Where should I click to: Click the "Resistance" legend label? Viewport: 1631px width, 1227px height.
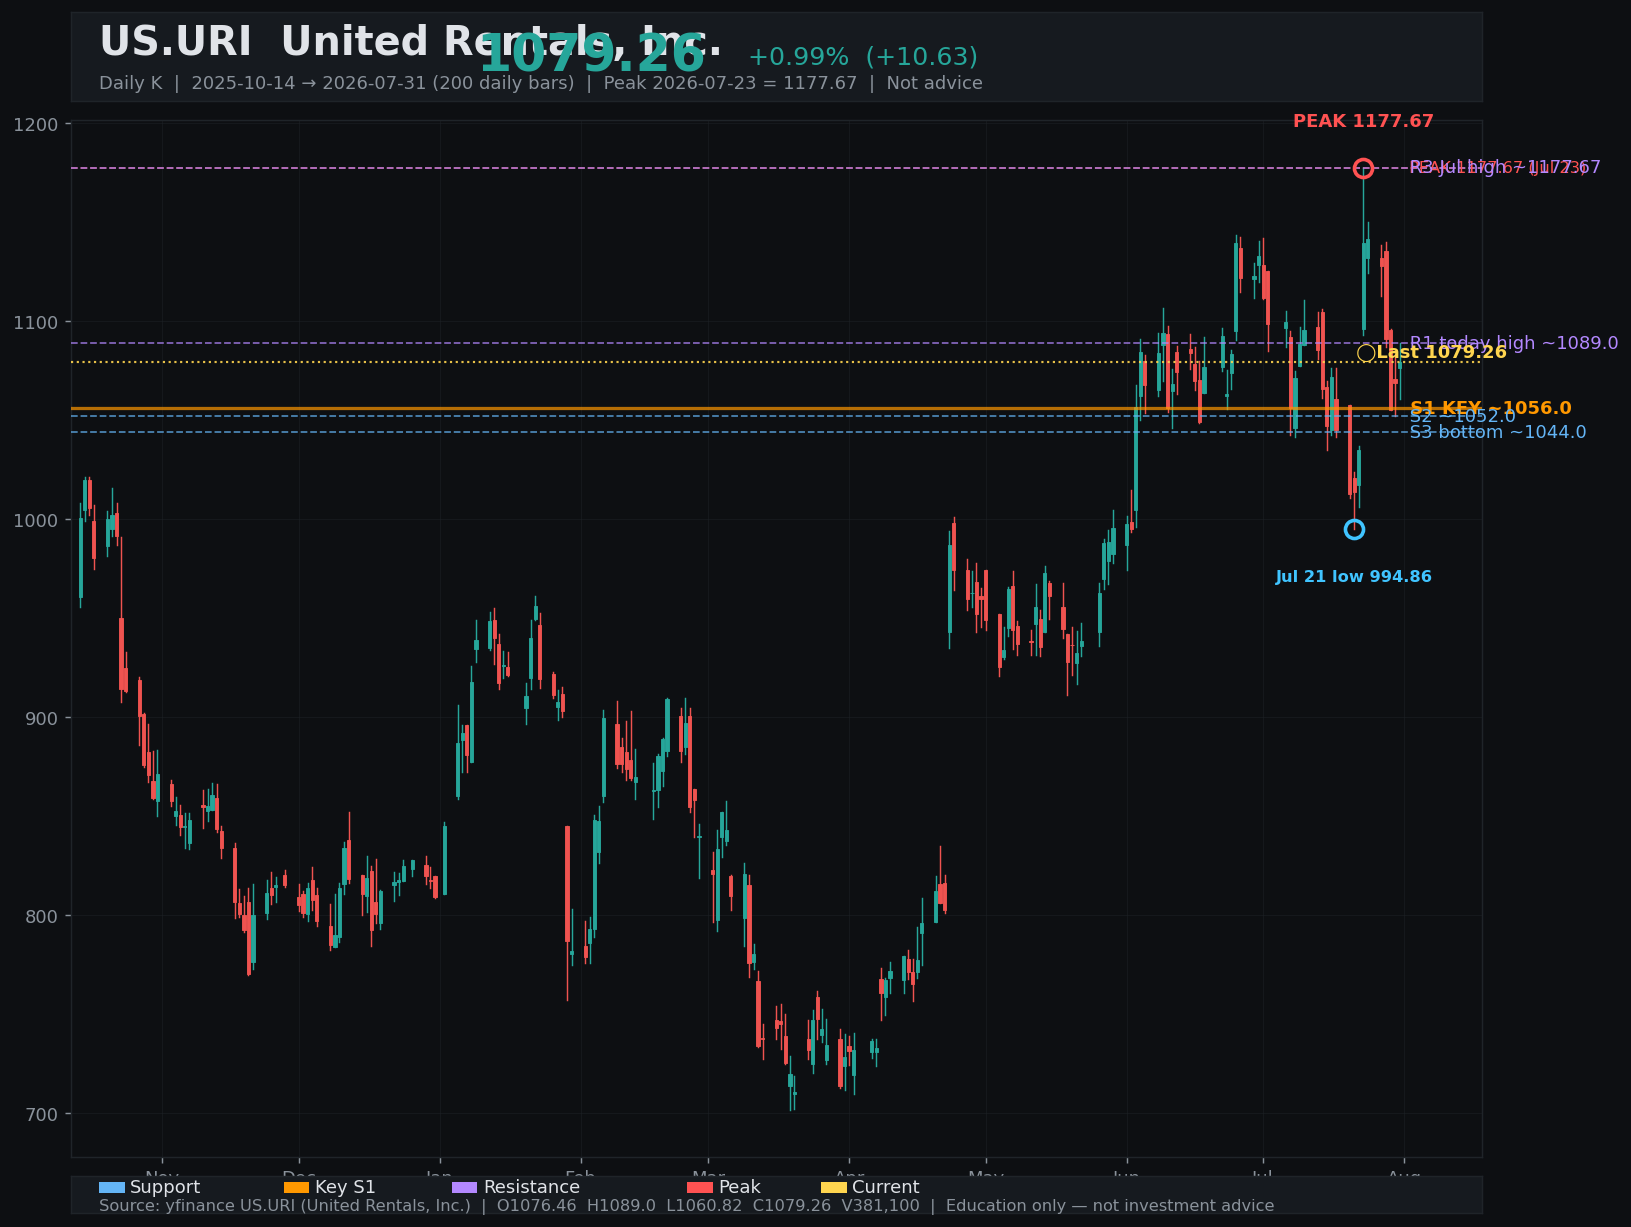531,1187
